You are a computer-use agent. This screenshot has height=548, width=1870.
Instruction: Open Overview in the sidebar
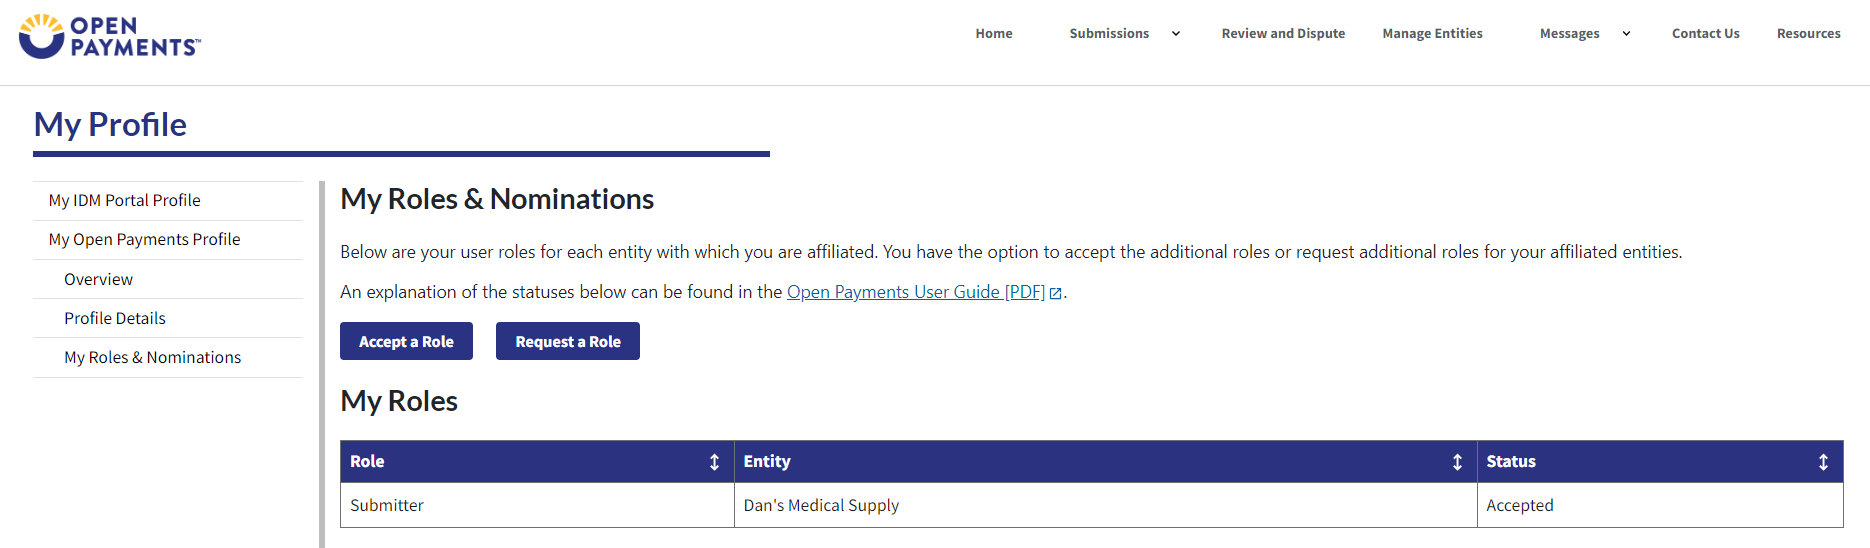(x=98, y=280)
